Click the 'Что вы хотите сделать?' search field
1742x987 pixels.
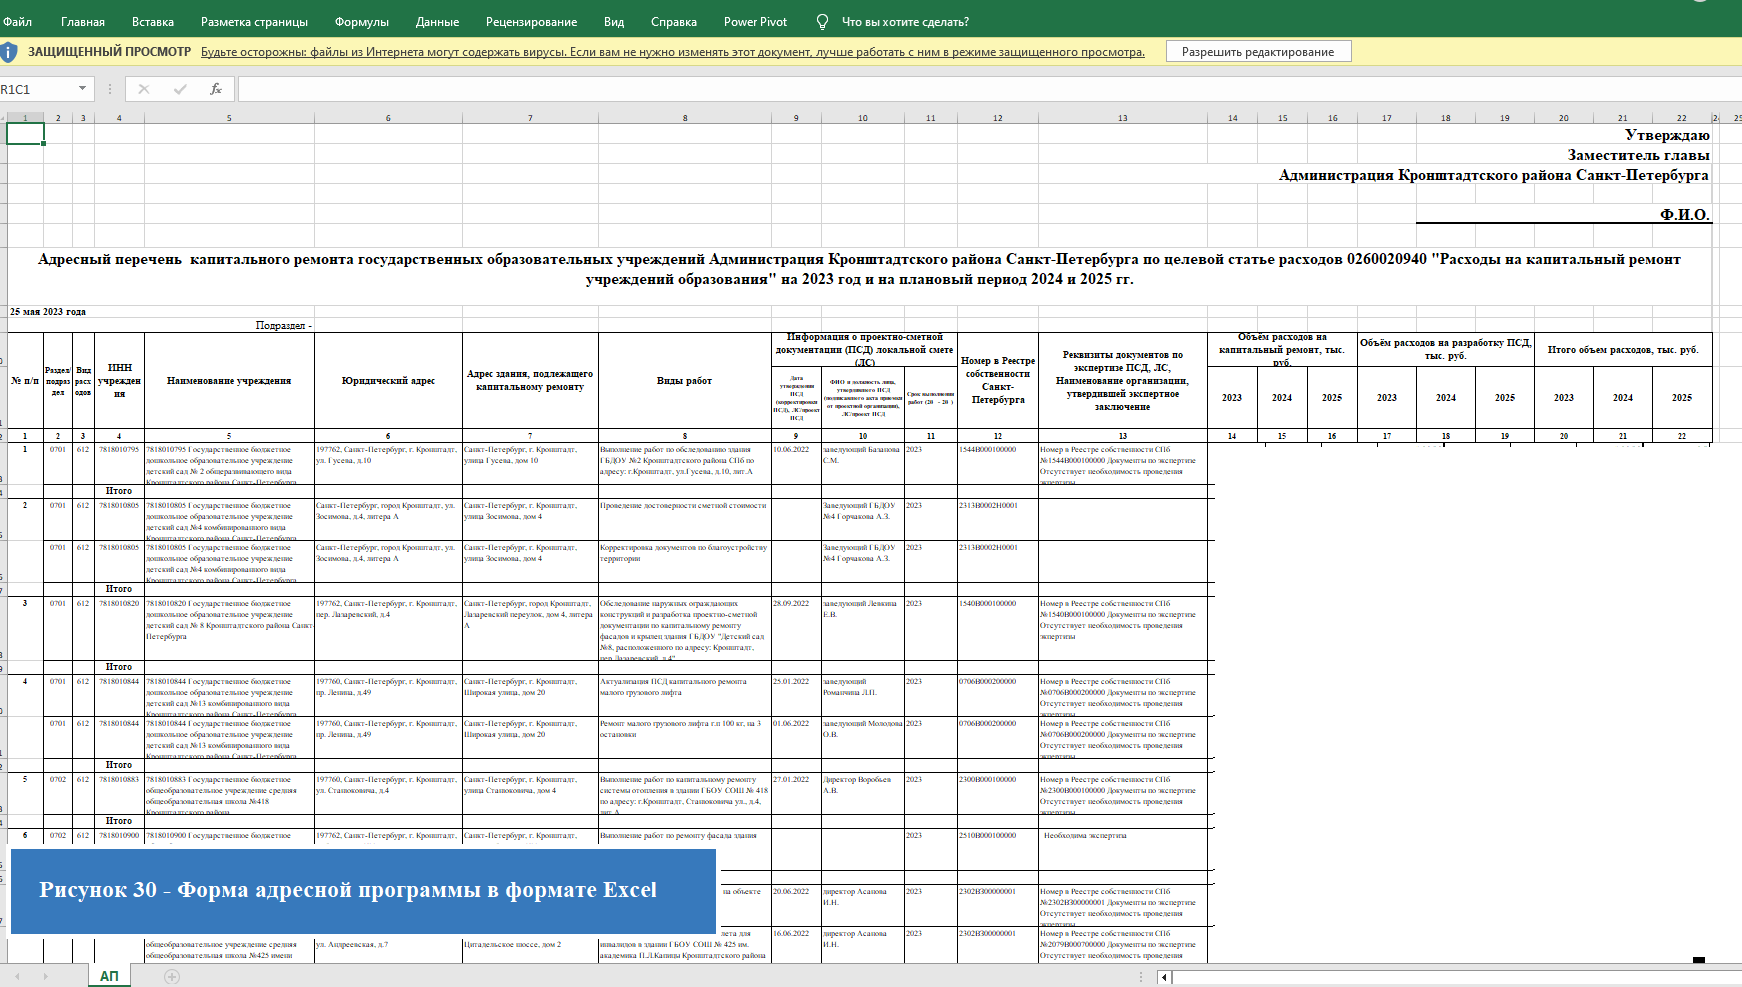coord(905,22)
